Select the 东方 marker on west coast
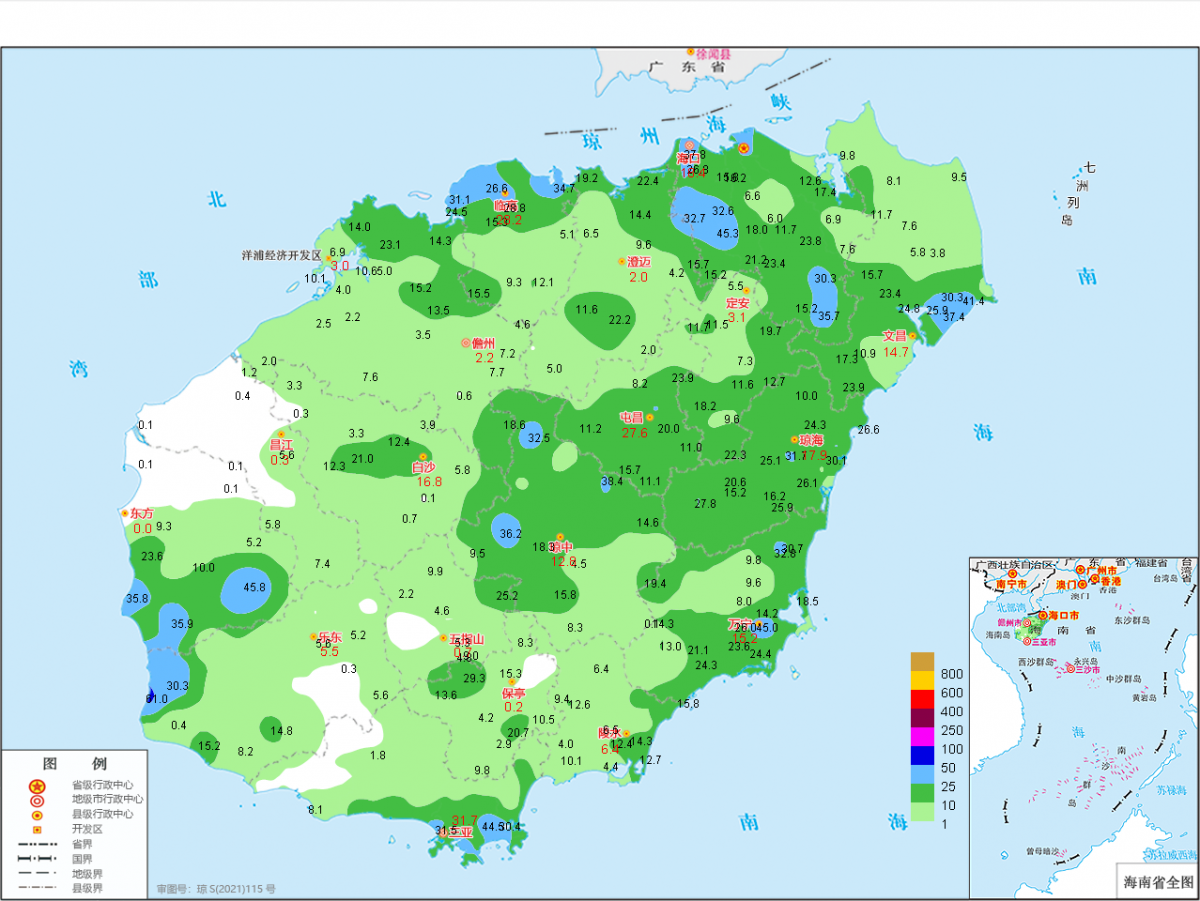Viewport: 1200px width, 901px height. [125, 513]
